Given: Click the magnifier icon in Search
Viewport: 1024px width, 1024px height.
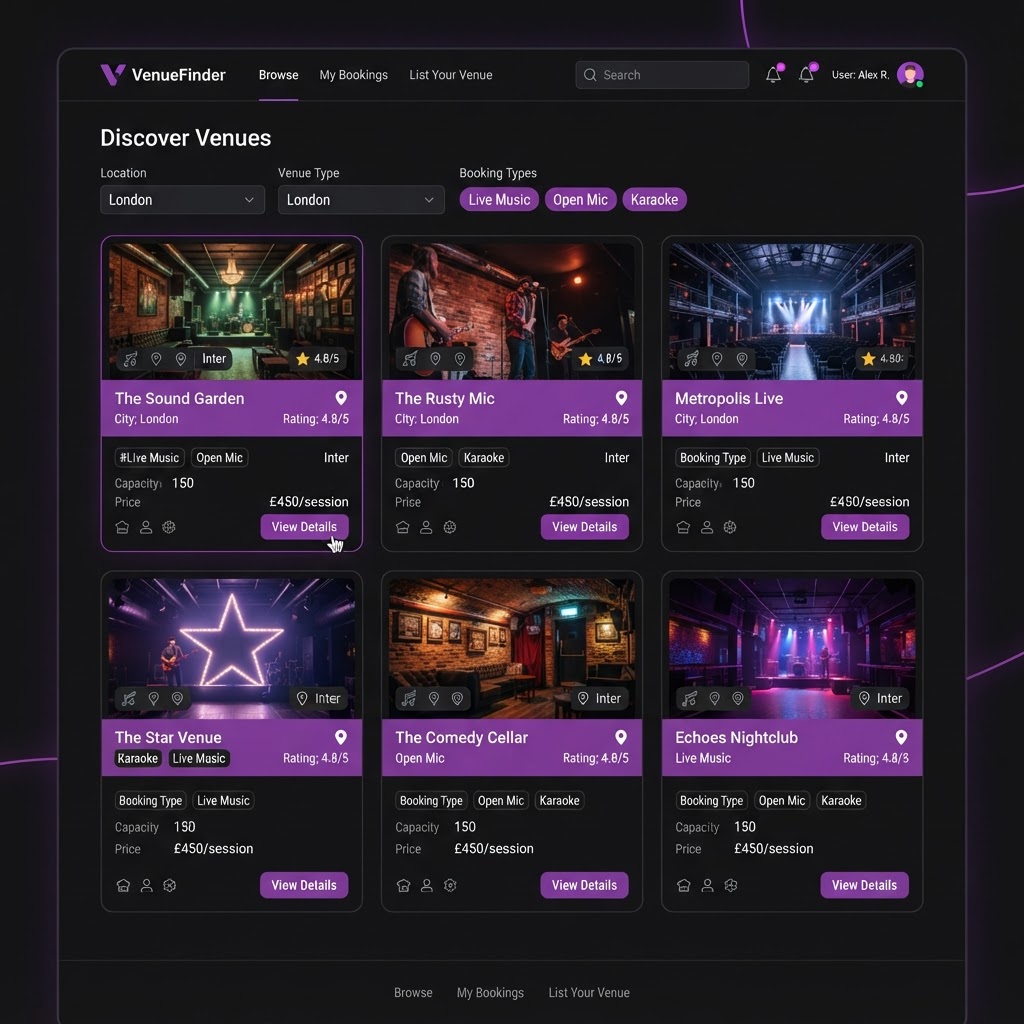Looking at the screenshot, I should (x=590, y=74).
